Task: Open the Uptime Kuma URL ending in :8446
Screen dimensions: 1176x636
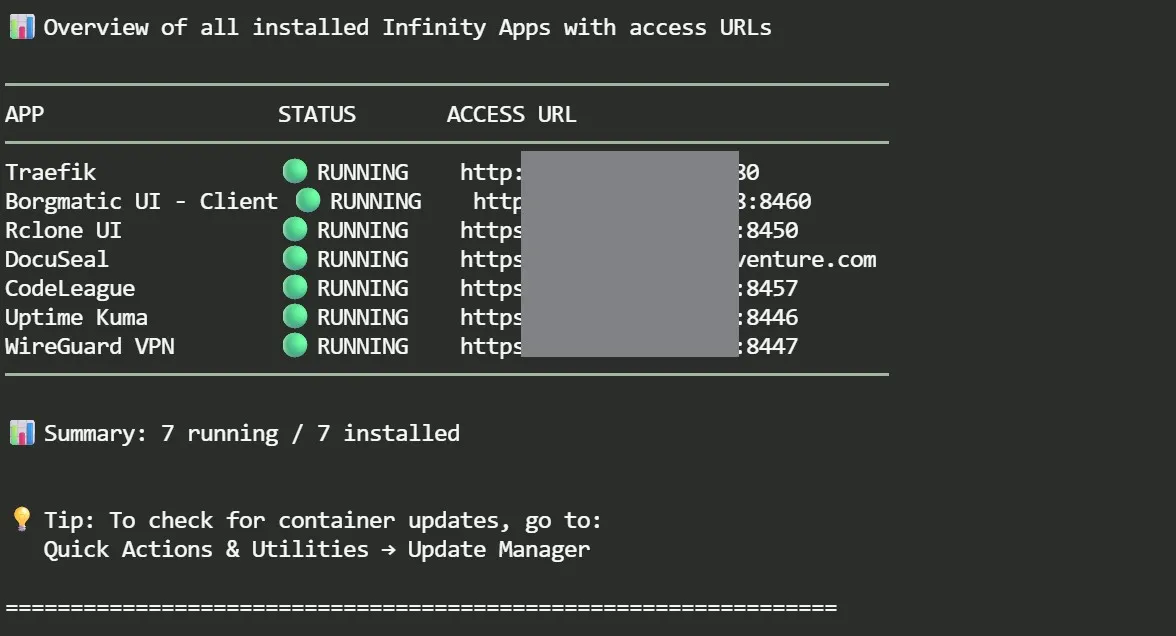Action: (629, 318)
